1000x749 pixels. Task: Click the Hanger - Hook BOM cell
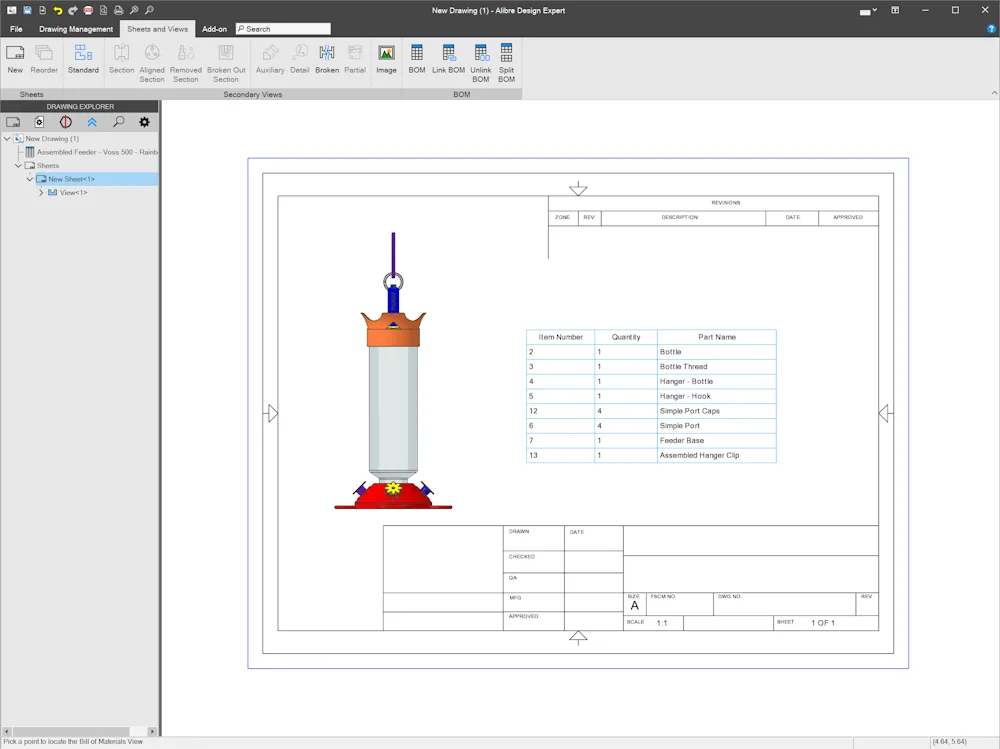(x=717, y=396)
